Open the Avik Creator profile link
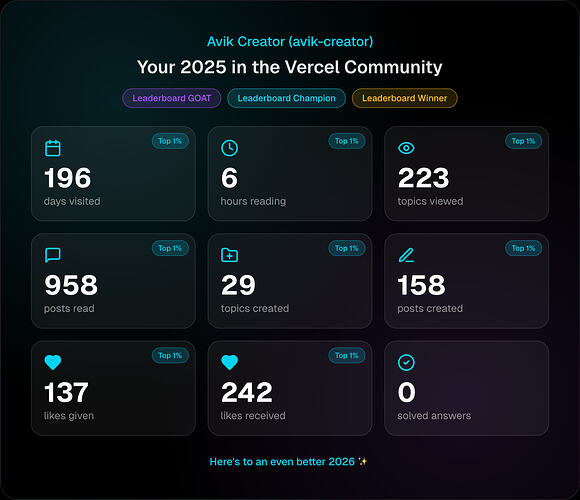Image resolution: width=580 pixels, height=500 pixels. [x=290, y=41]
